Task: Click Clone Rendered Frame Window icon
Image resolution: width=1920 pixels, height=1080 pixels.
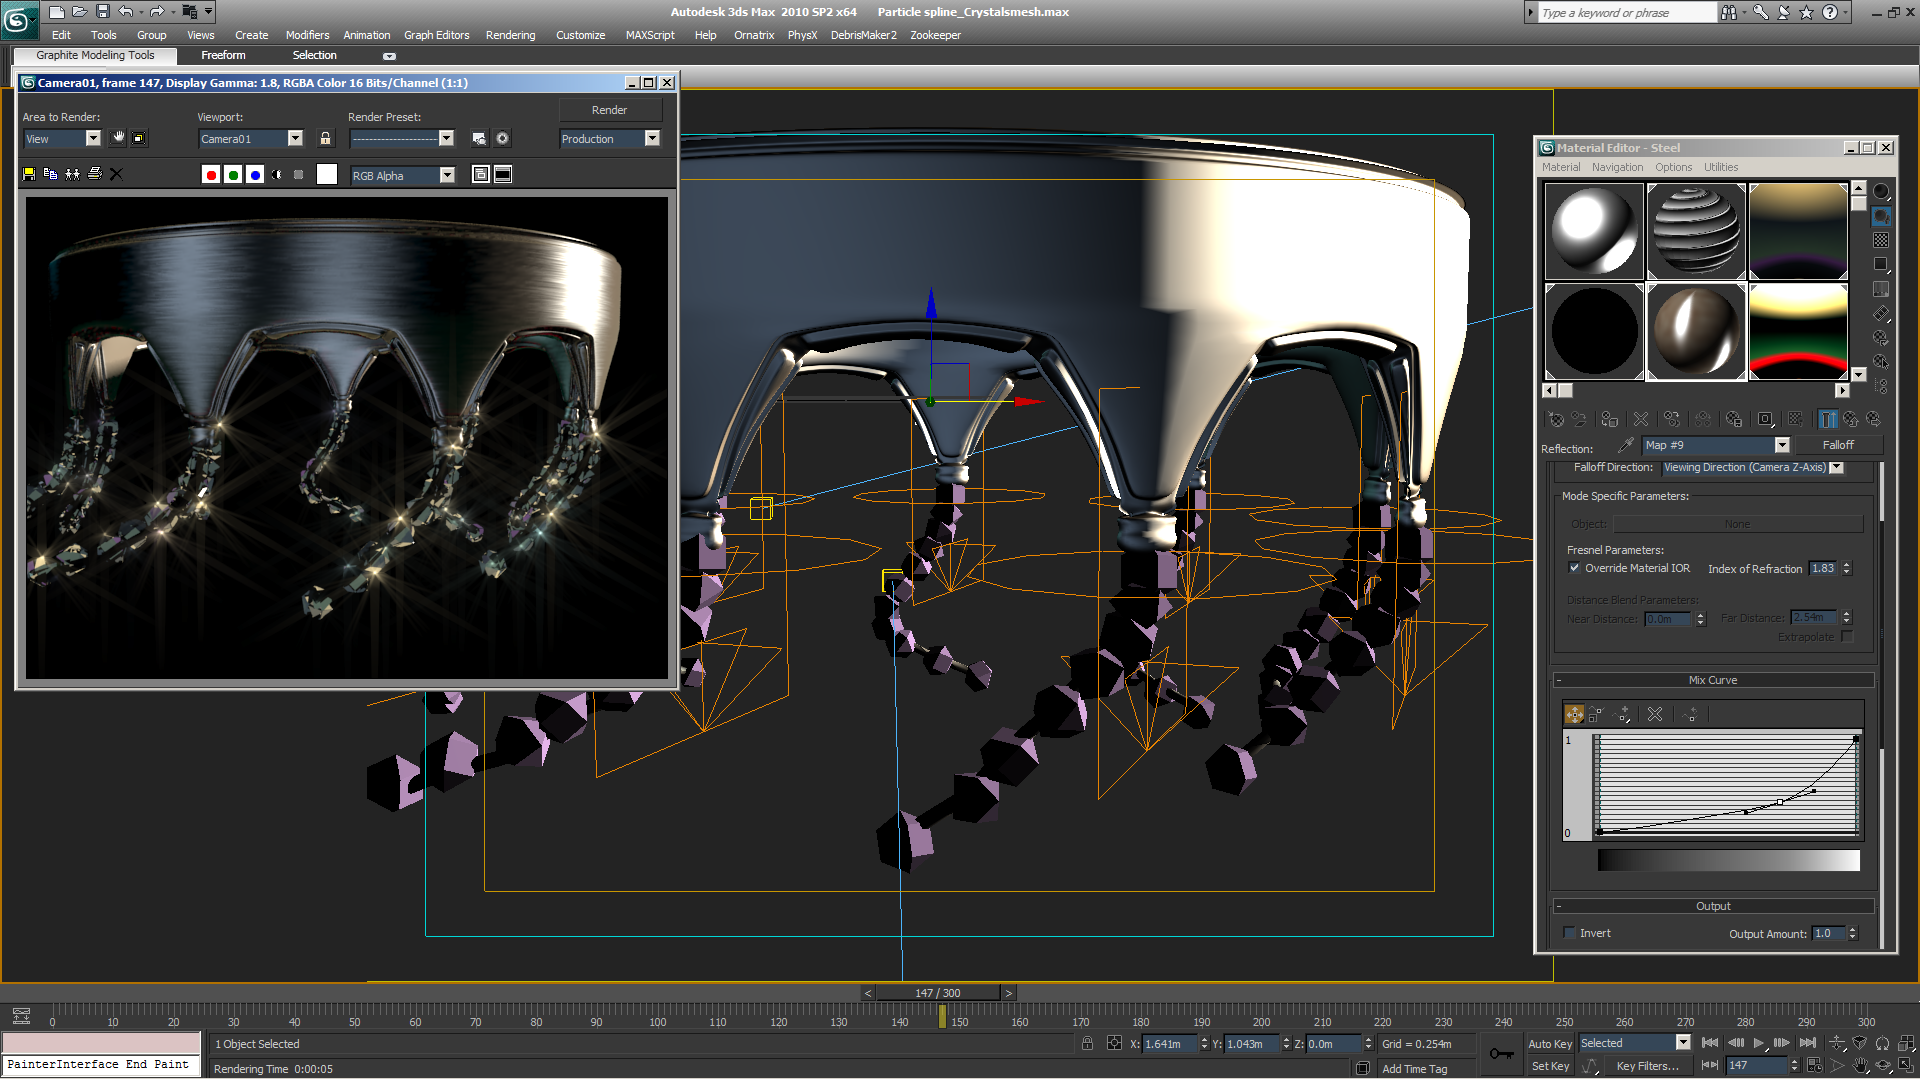Action: click(x=72, y=174)
